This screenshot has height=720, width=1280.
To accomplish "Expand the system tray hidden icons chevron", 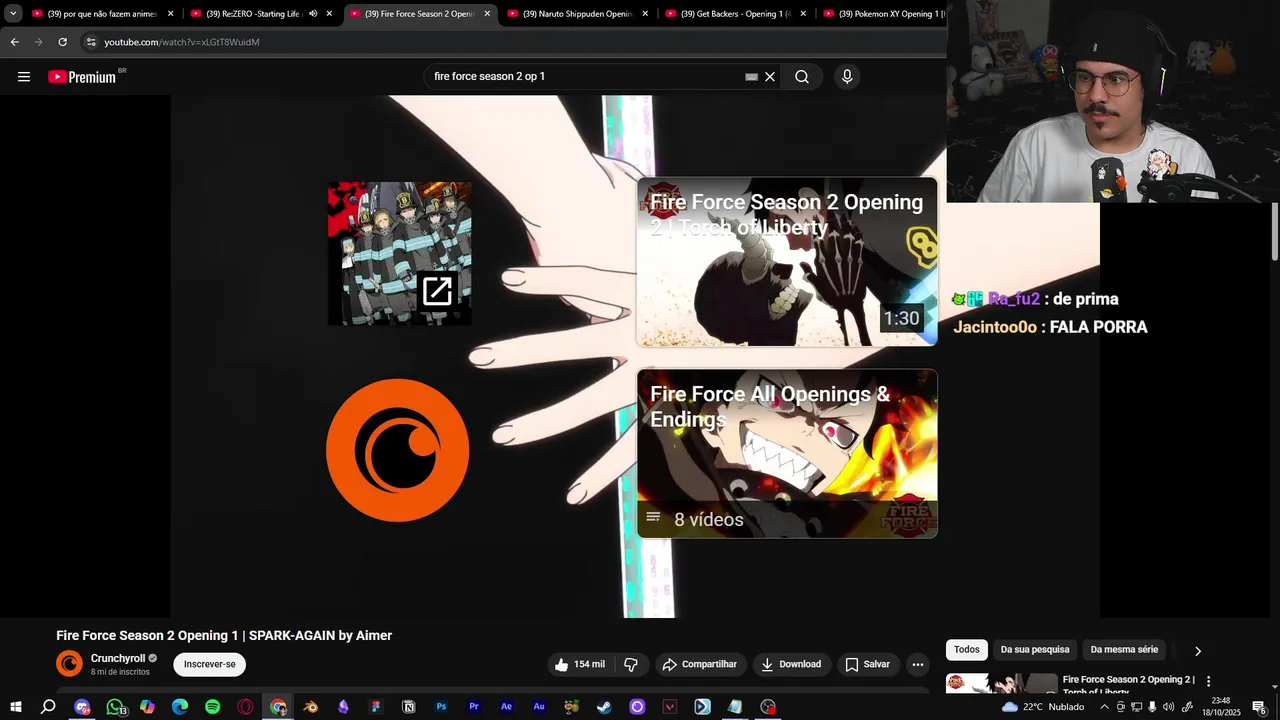I will (1104, 707).
